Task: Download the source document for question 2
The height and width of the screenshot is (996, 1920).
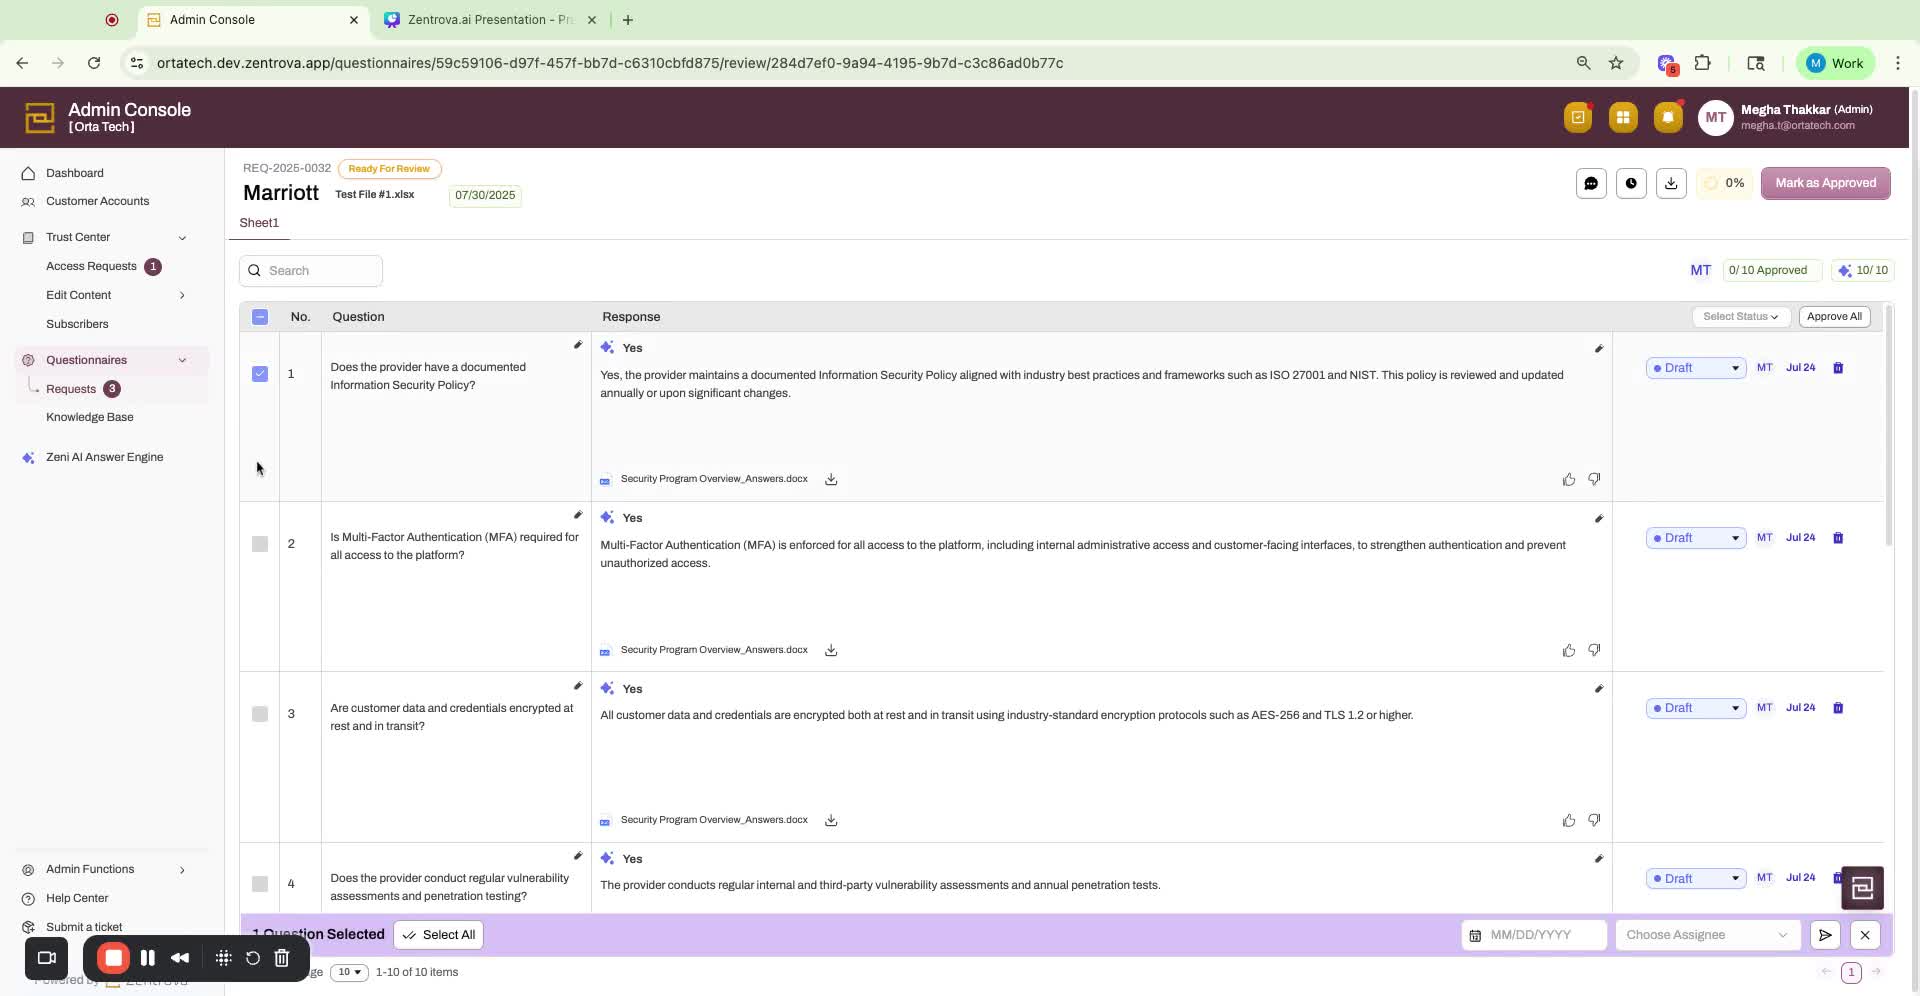Action: pyautogui.click(x=831, y=651)
